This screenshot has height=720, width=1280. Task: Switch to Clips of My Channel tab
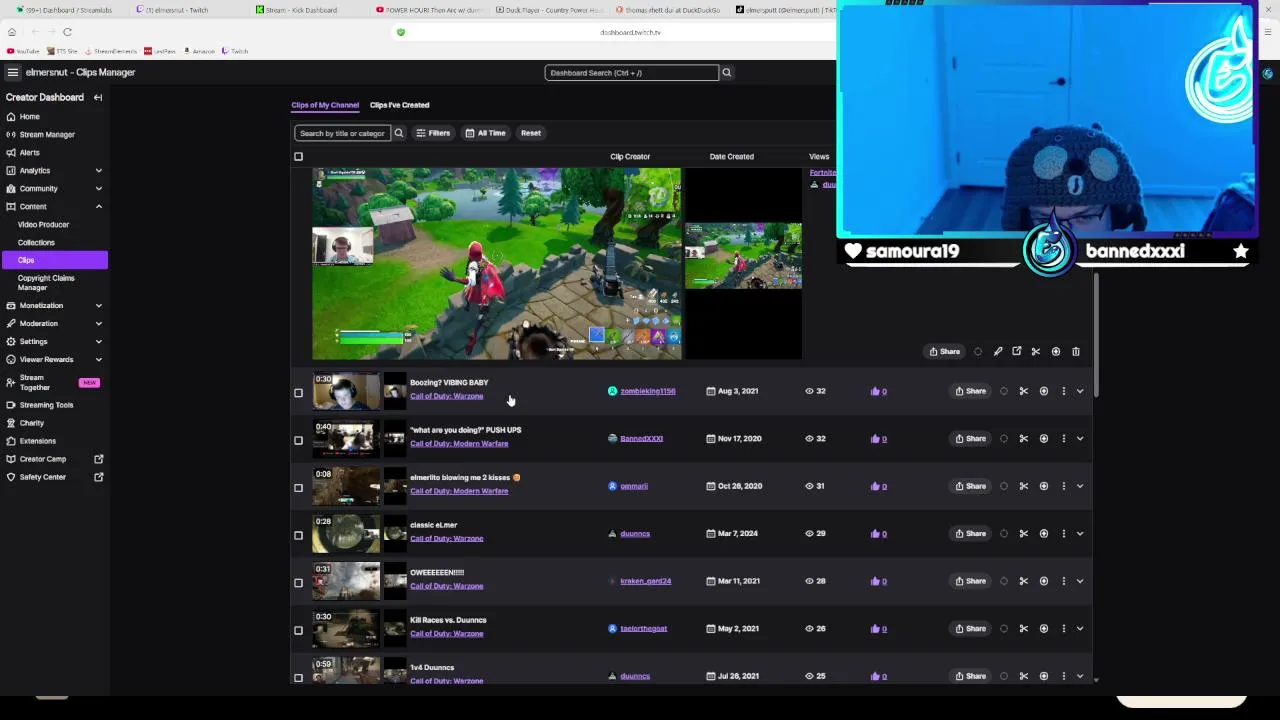(x=325, y=105)
